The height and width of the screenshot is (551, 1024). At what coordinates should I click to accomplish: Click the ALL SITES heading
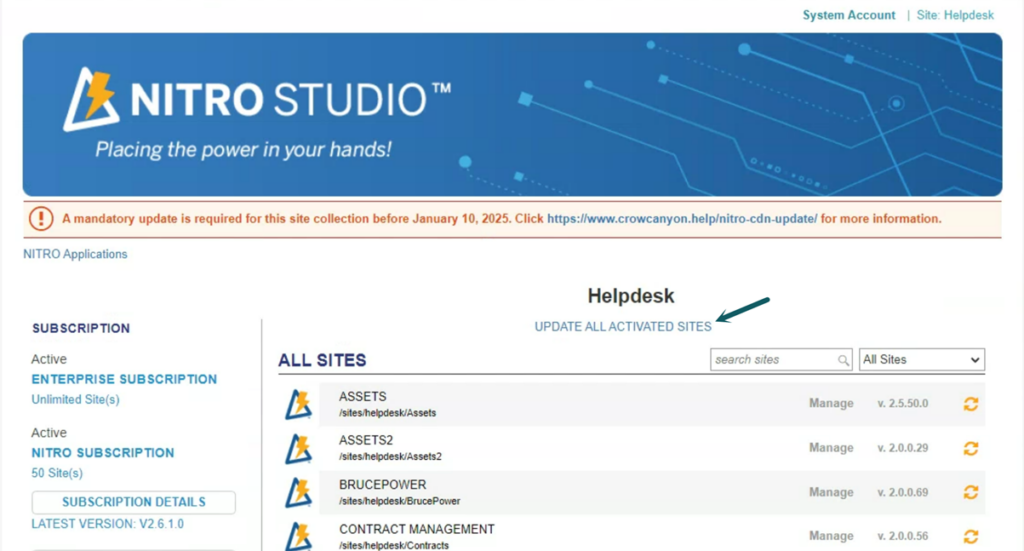[x=322, y=360]
